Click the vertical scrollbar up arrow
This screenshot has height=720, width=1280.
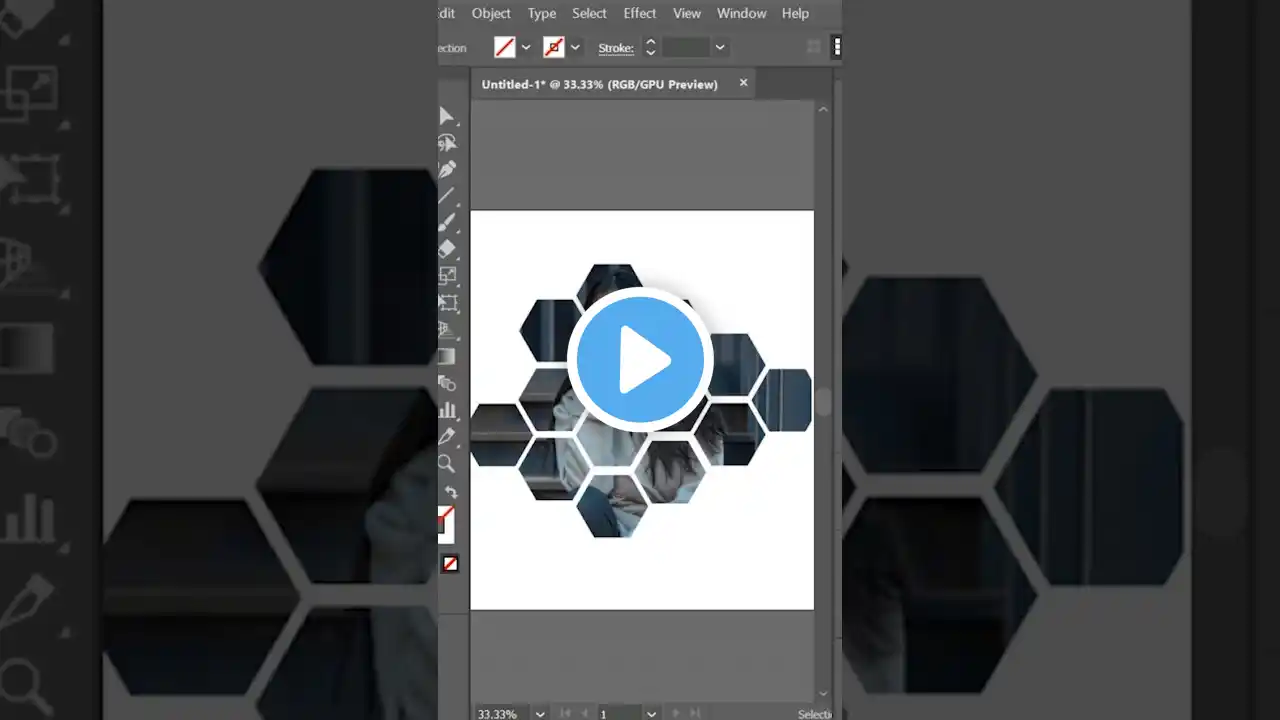pyautogui.click(x=823, y=109)
